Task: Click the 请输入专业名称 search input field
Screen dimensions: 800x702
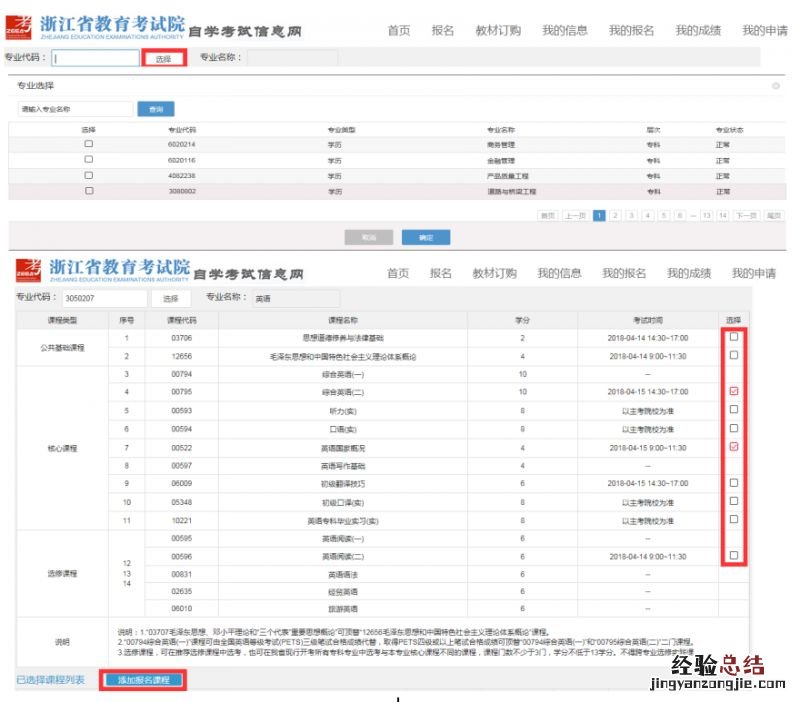Action: (x=75, y=109)
